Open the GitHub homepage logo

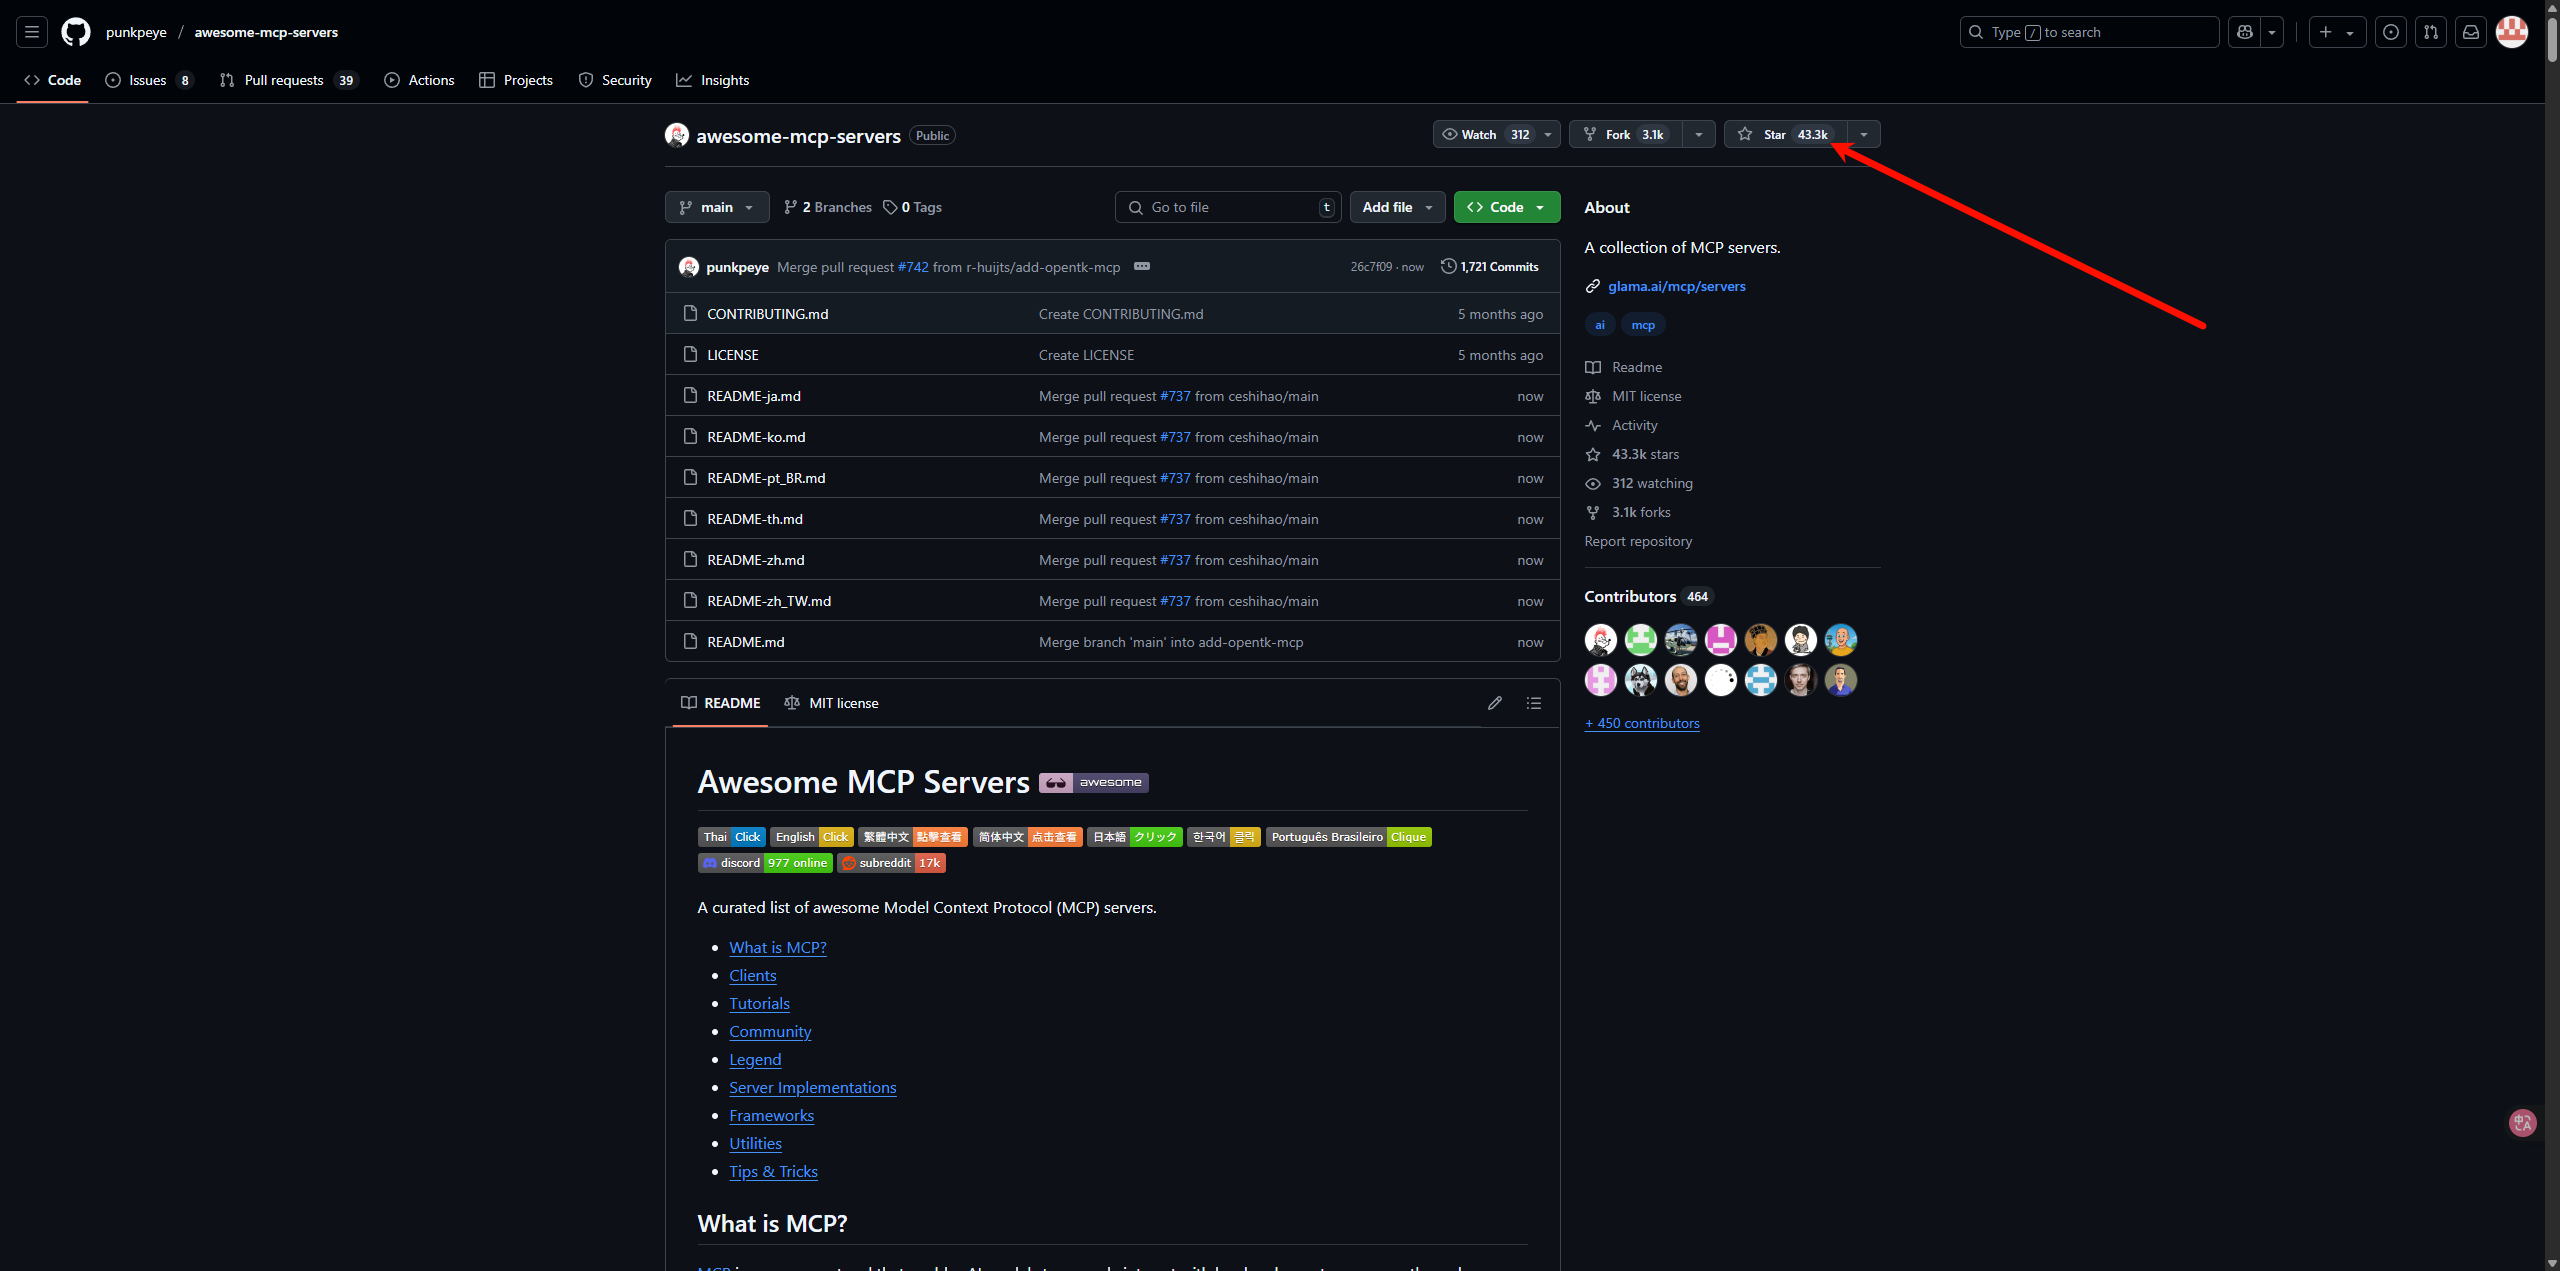pyautogui.click(x=76, y=32)
